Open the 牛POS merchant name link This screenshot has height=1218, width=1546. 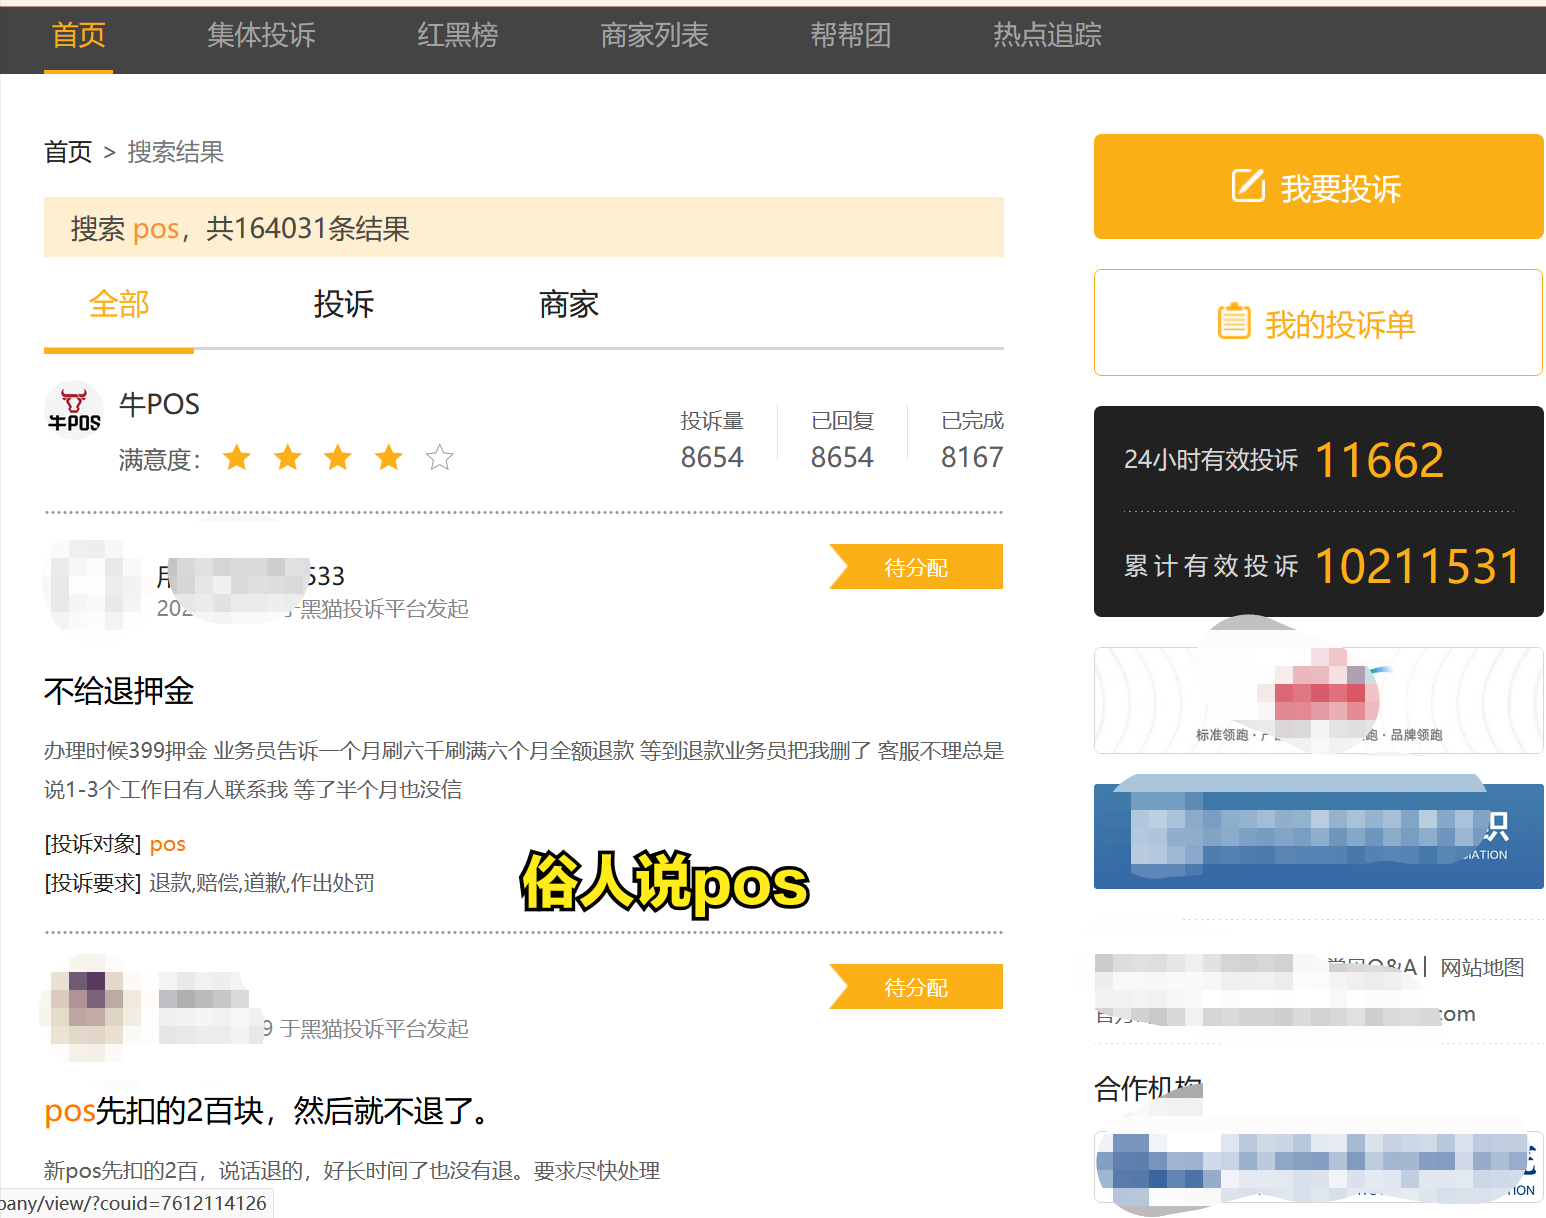[159, 404]
